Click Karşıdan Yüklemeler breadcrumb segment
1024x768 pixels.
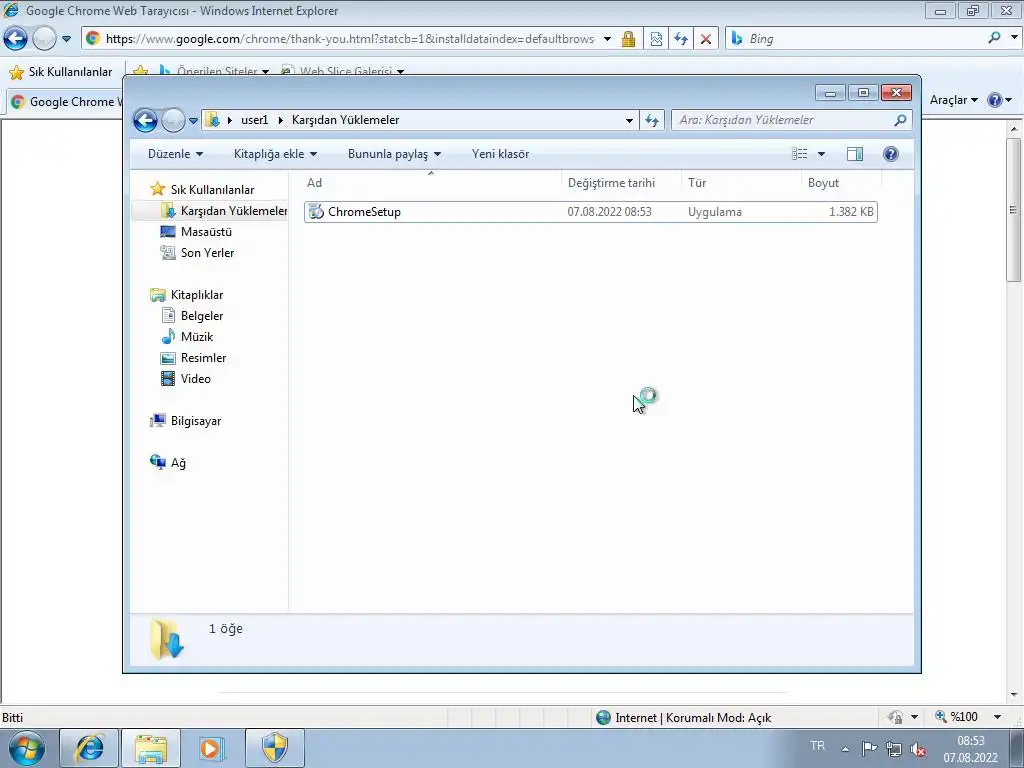345,120
